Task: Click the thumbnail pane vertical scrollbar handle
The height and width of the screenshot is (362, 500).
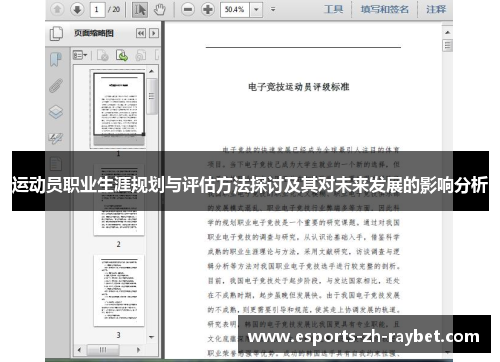Action: click(x=152, y=96)
